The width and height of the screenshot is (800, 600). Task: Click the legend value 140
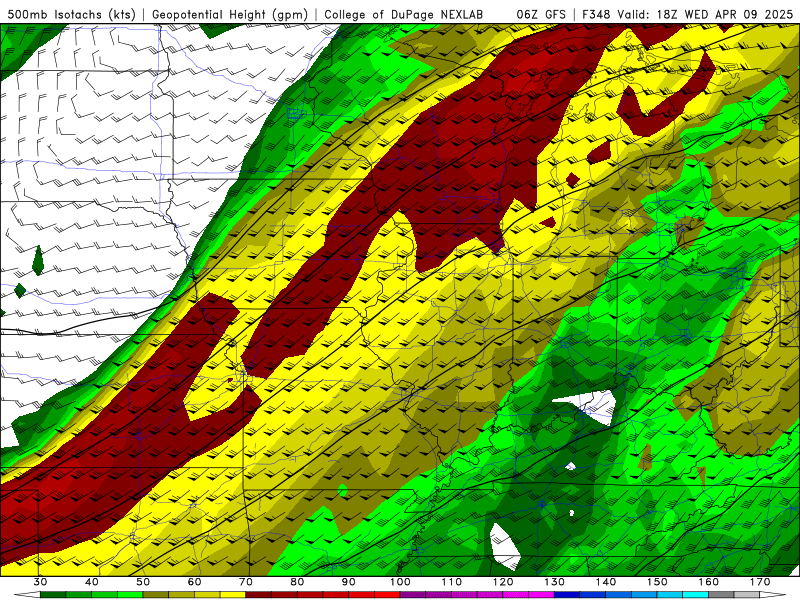click(606, 582)
